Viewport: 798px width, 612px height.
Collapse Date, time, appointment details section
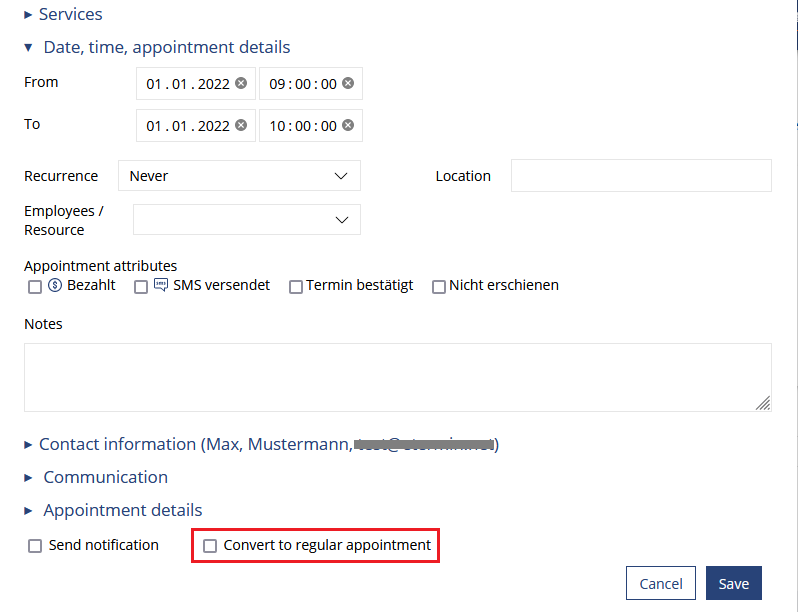[157, 47]
